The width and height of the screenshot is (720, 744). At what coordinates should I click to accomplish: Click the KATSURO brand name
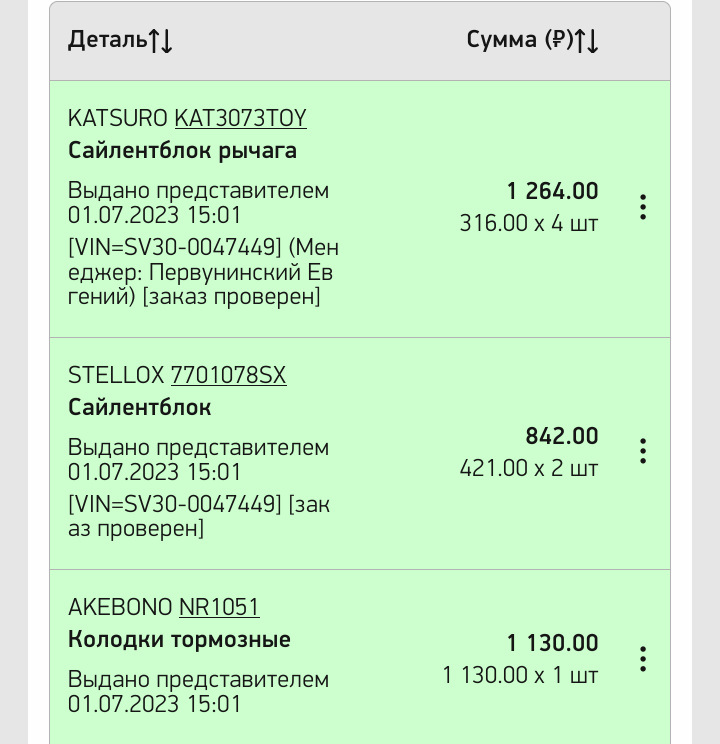pyautogui.click(x=118, y=118)
